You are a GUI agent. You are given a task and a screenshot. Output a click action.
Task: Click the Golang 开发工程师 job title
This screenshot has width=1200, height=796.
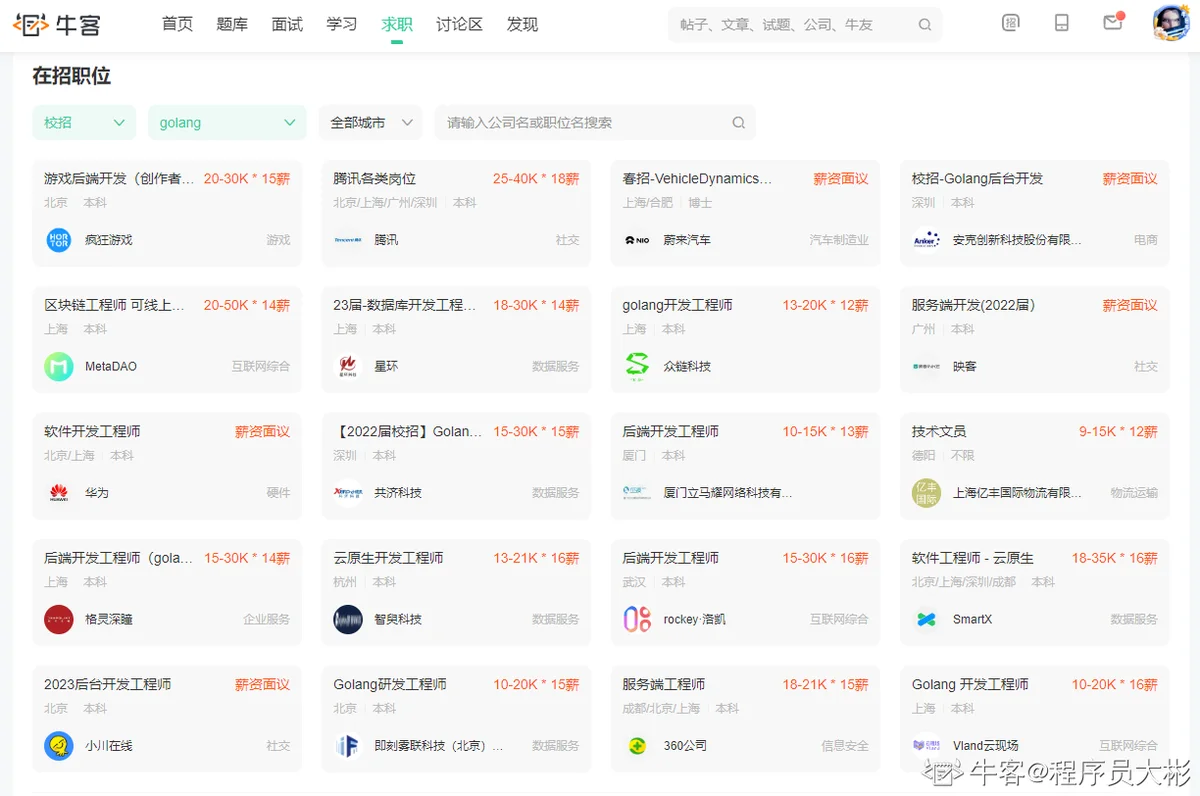tap(970, 684)
